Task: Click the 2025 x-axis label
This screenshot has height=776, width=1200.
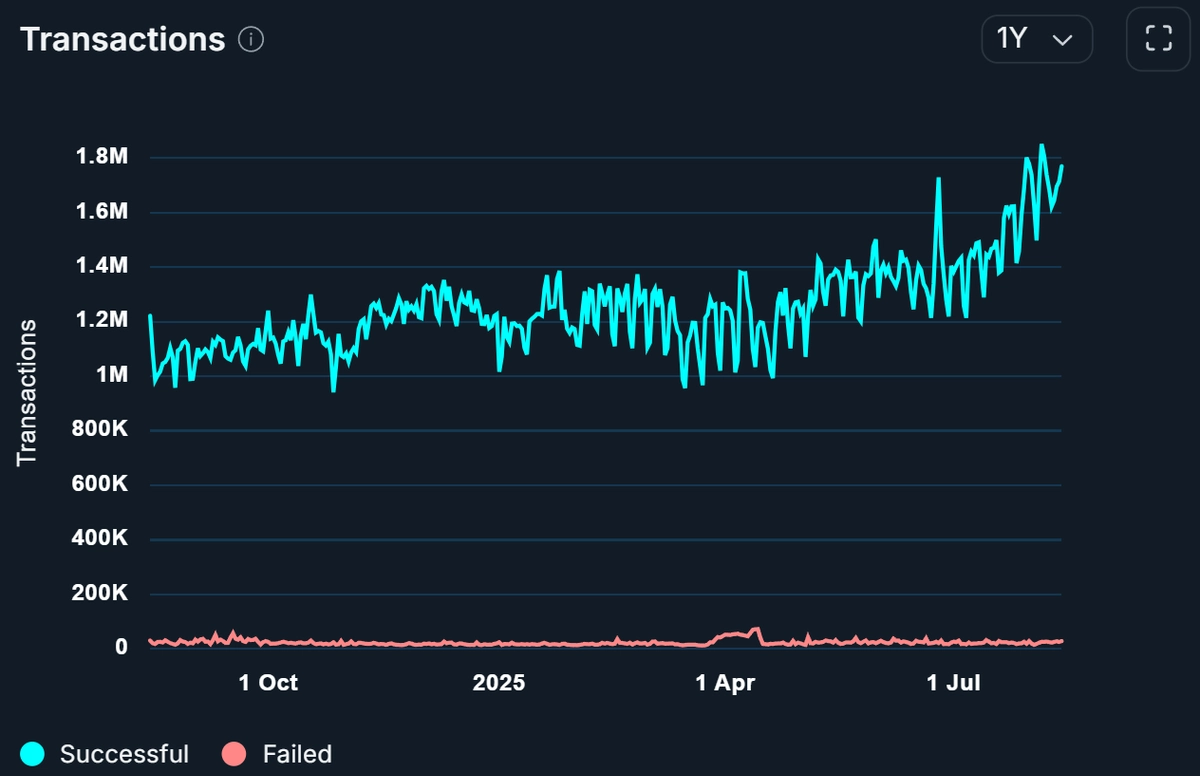Action: pos(498,683)
